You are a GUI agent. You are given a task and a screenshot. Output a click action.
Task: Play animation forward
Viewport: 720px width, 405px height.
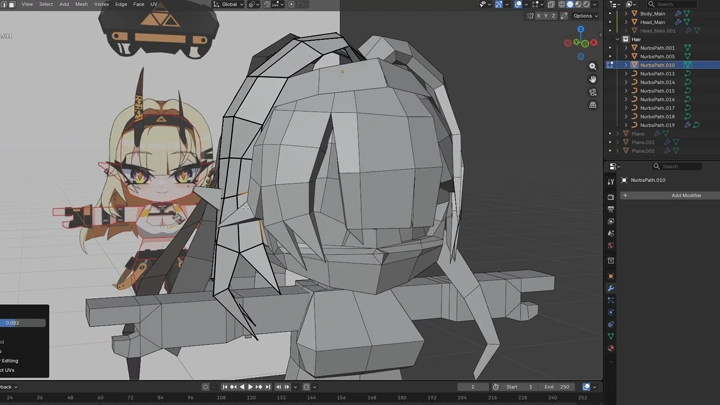point(250,387)
